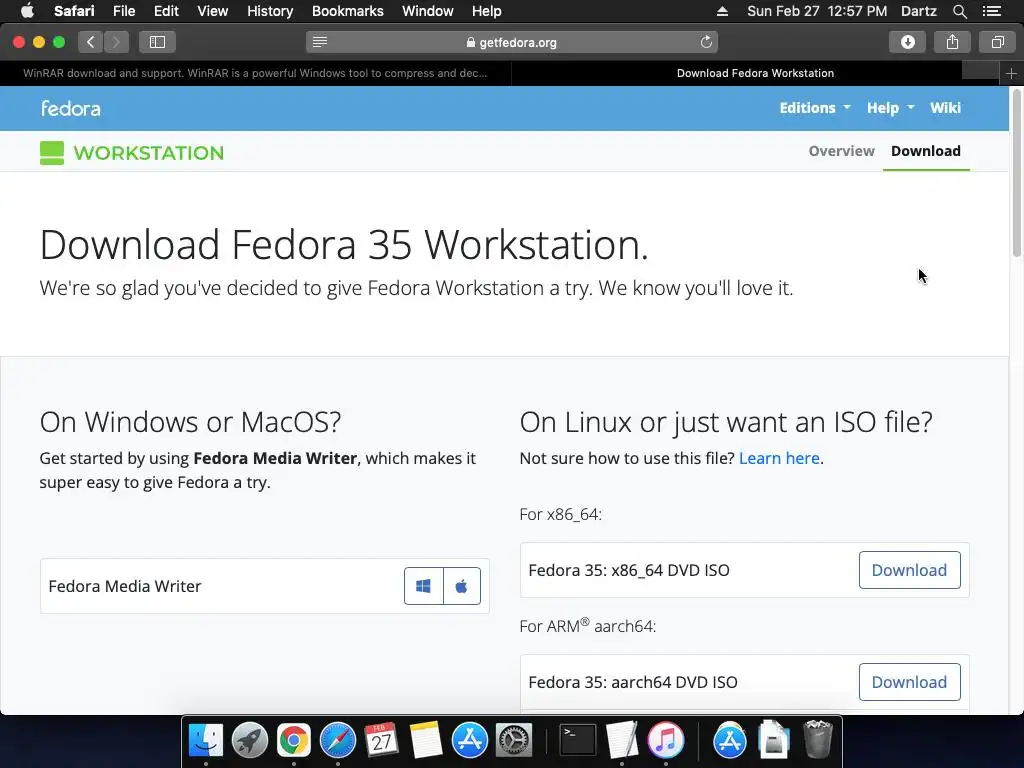Show Safari downloads list
Viewport: 1024px width, 768px height.
pos(908,42)
